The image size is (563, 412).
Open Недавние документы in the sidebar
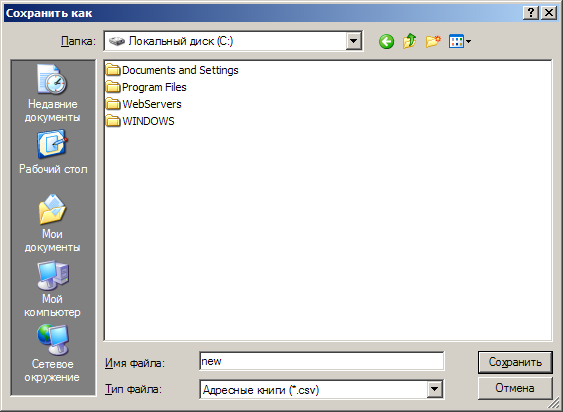tap(52, 93)
